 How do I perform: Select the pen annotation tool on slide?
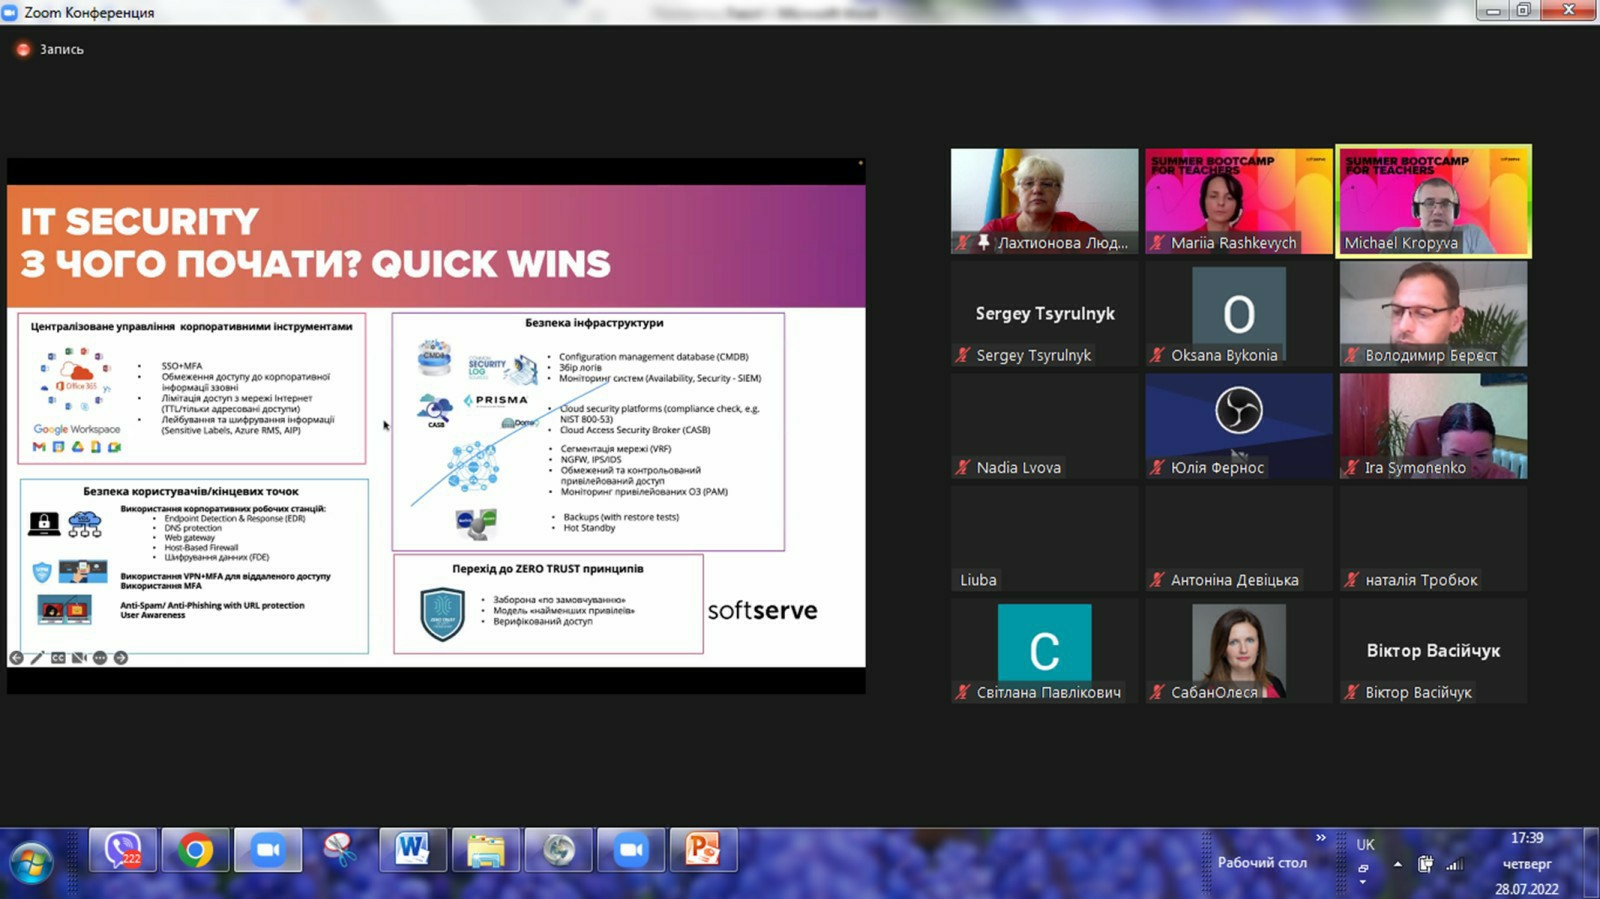point(37,658)
